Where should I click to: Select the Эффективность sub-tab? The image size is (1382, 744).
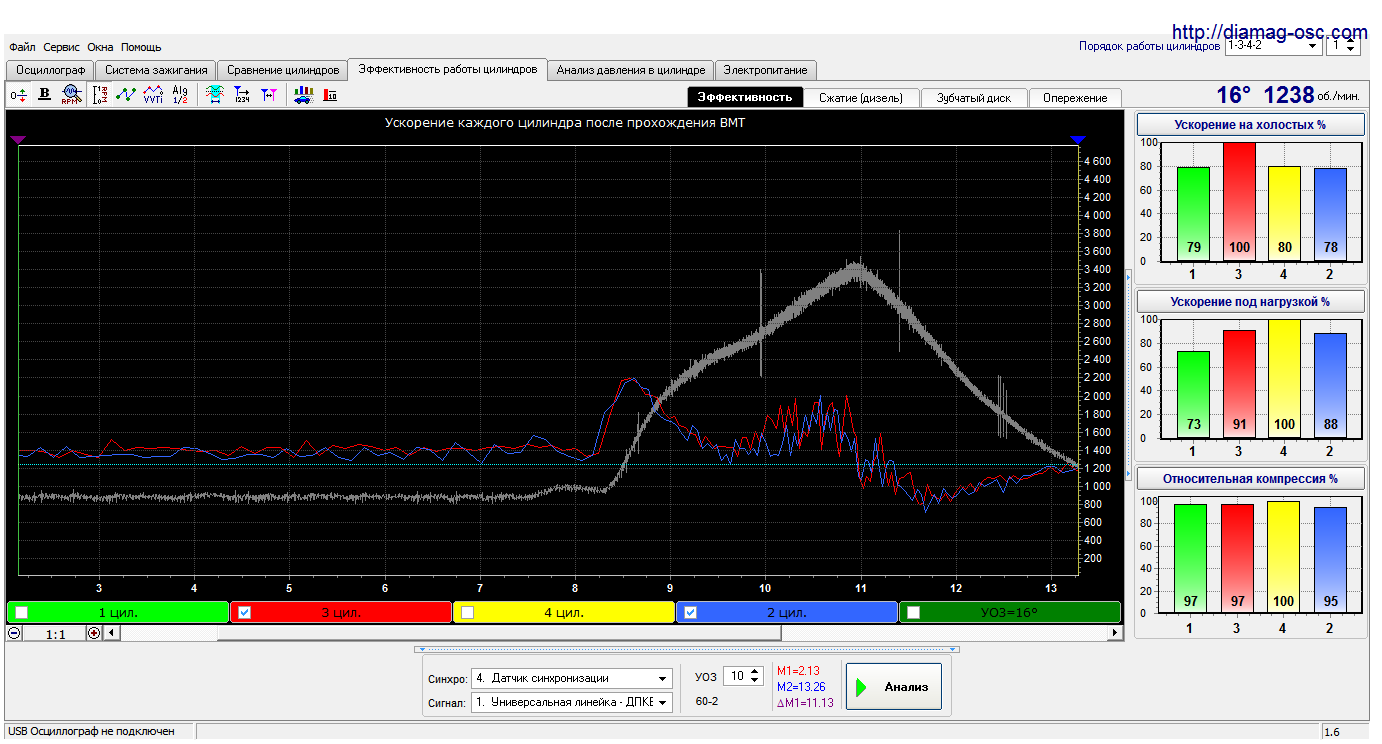745,97
